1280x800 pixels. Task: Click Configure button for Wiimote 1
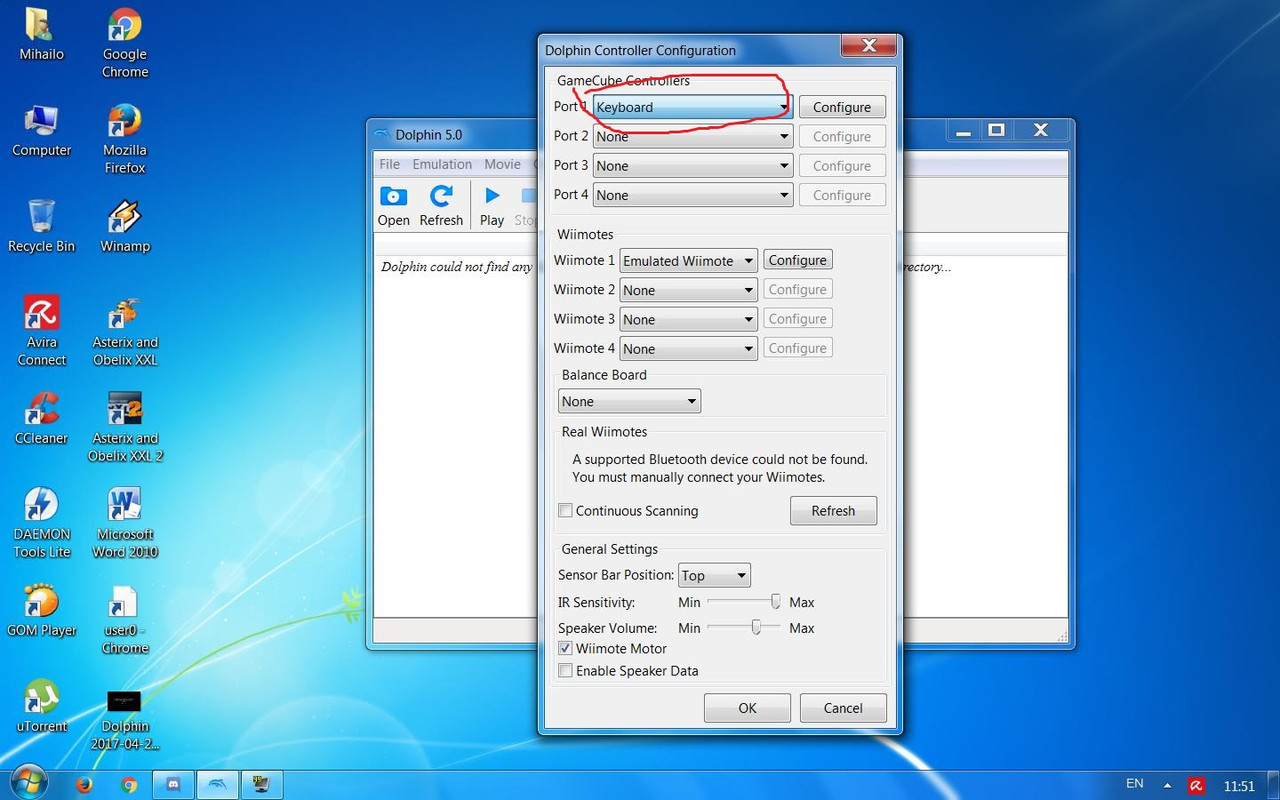(x=797, y=260)
